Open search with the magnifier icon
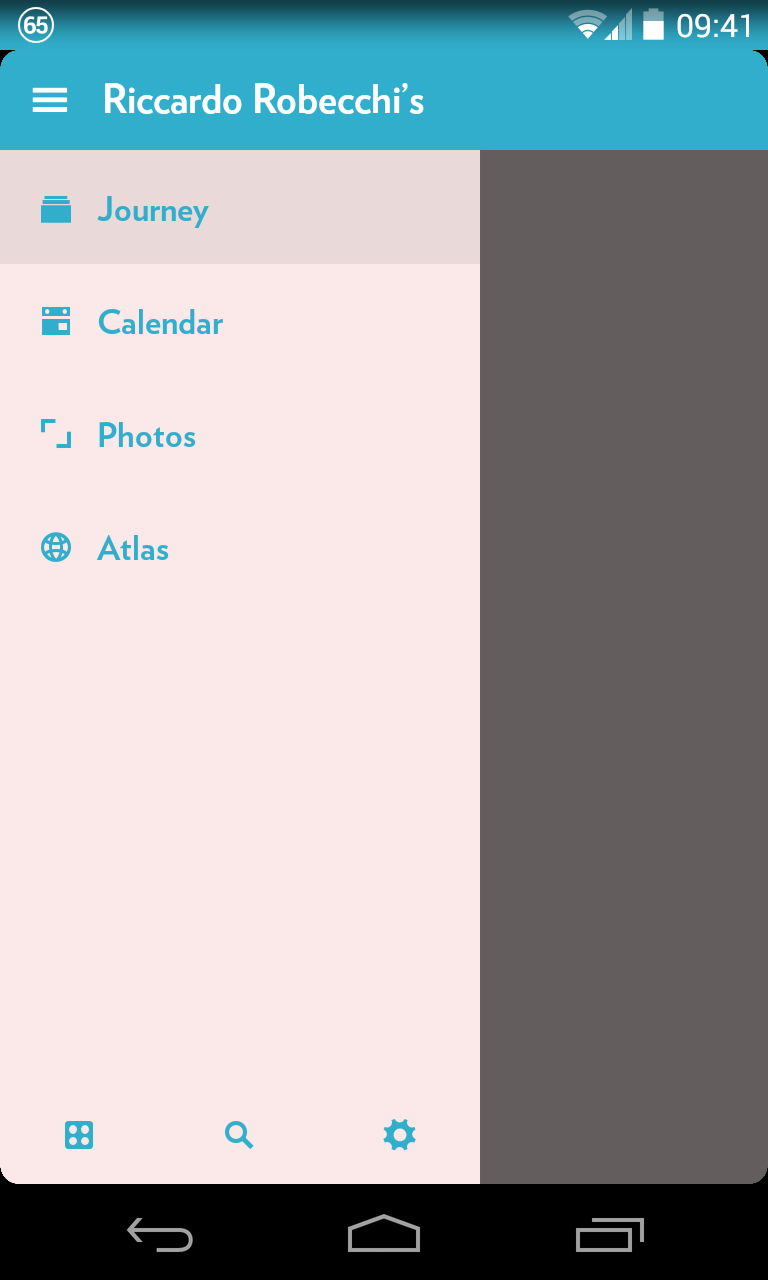 (239, 1135)
